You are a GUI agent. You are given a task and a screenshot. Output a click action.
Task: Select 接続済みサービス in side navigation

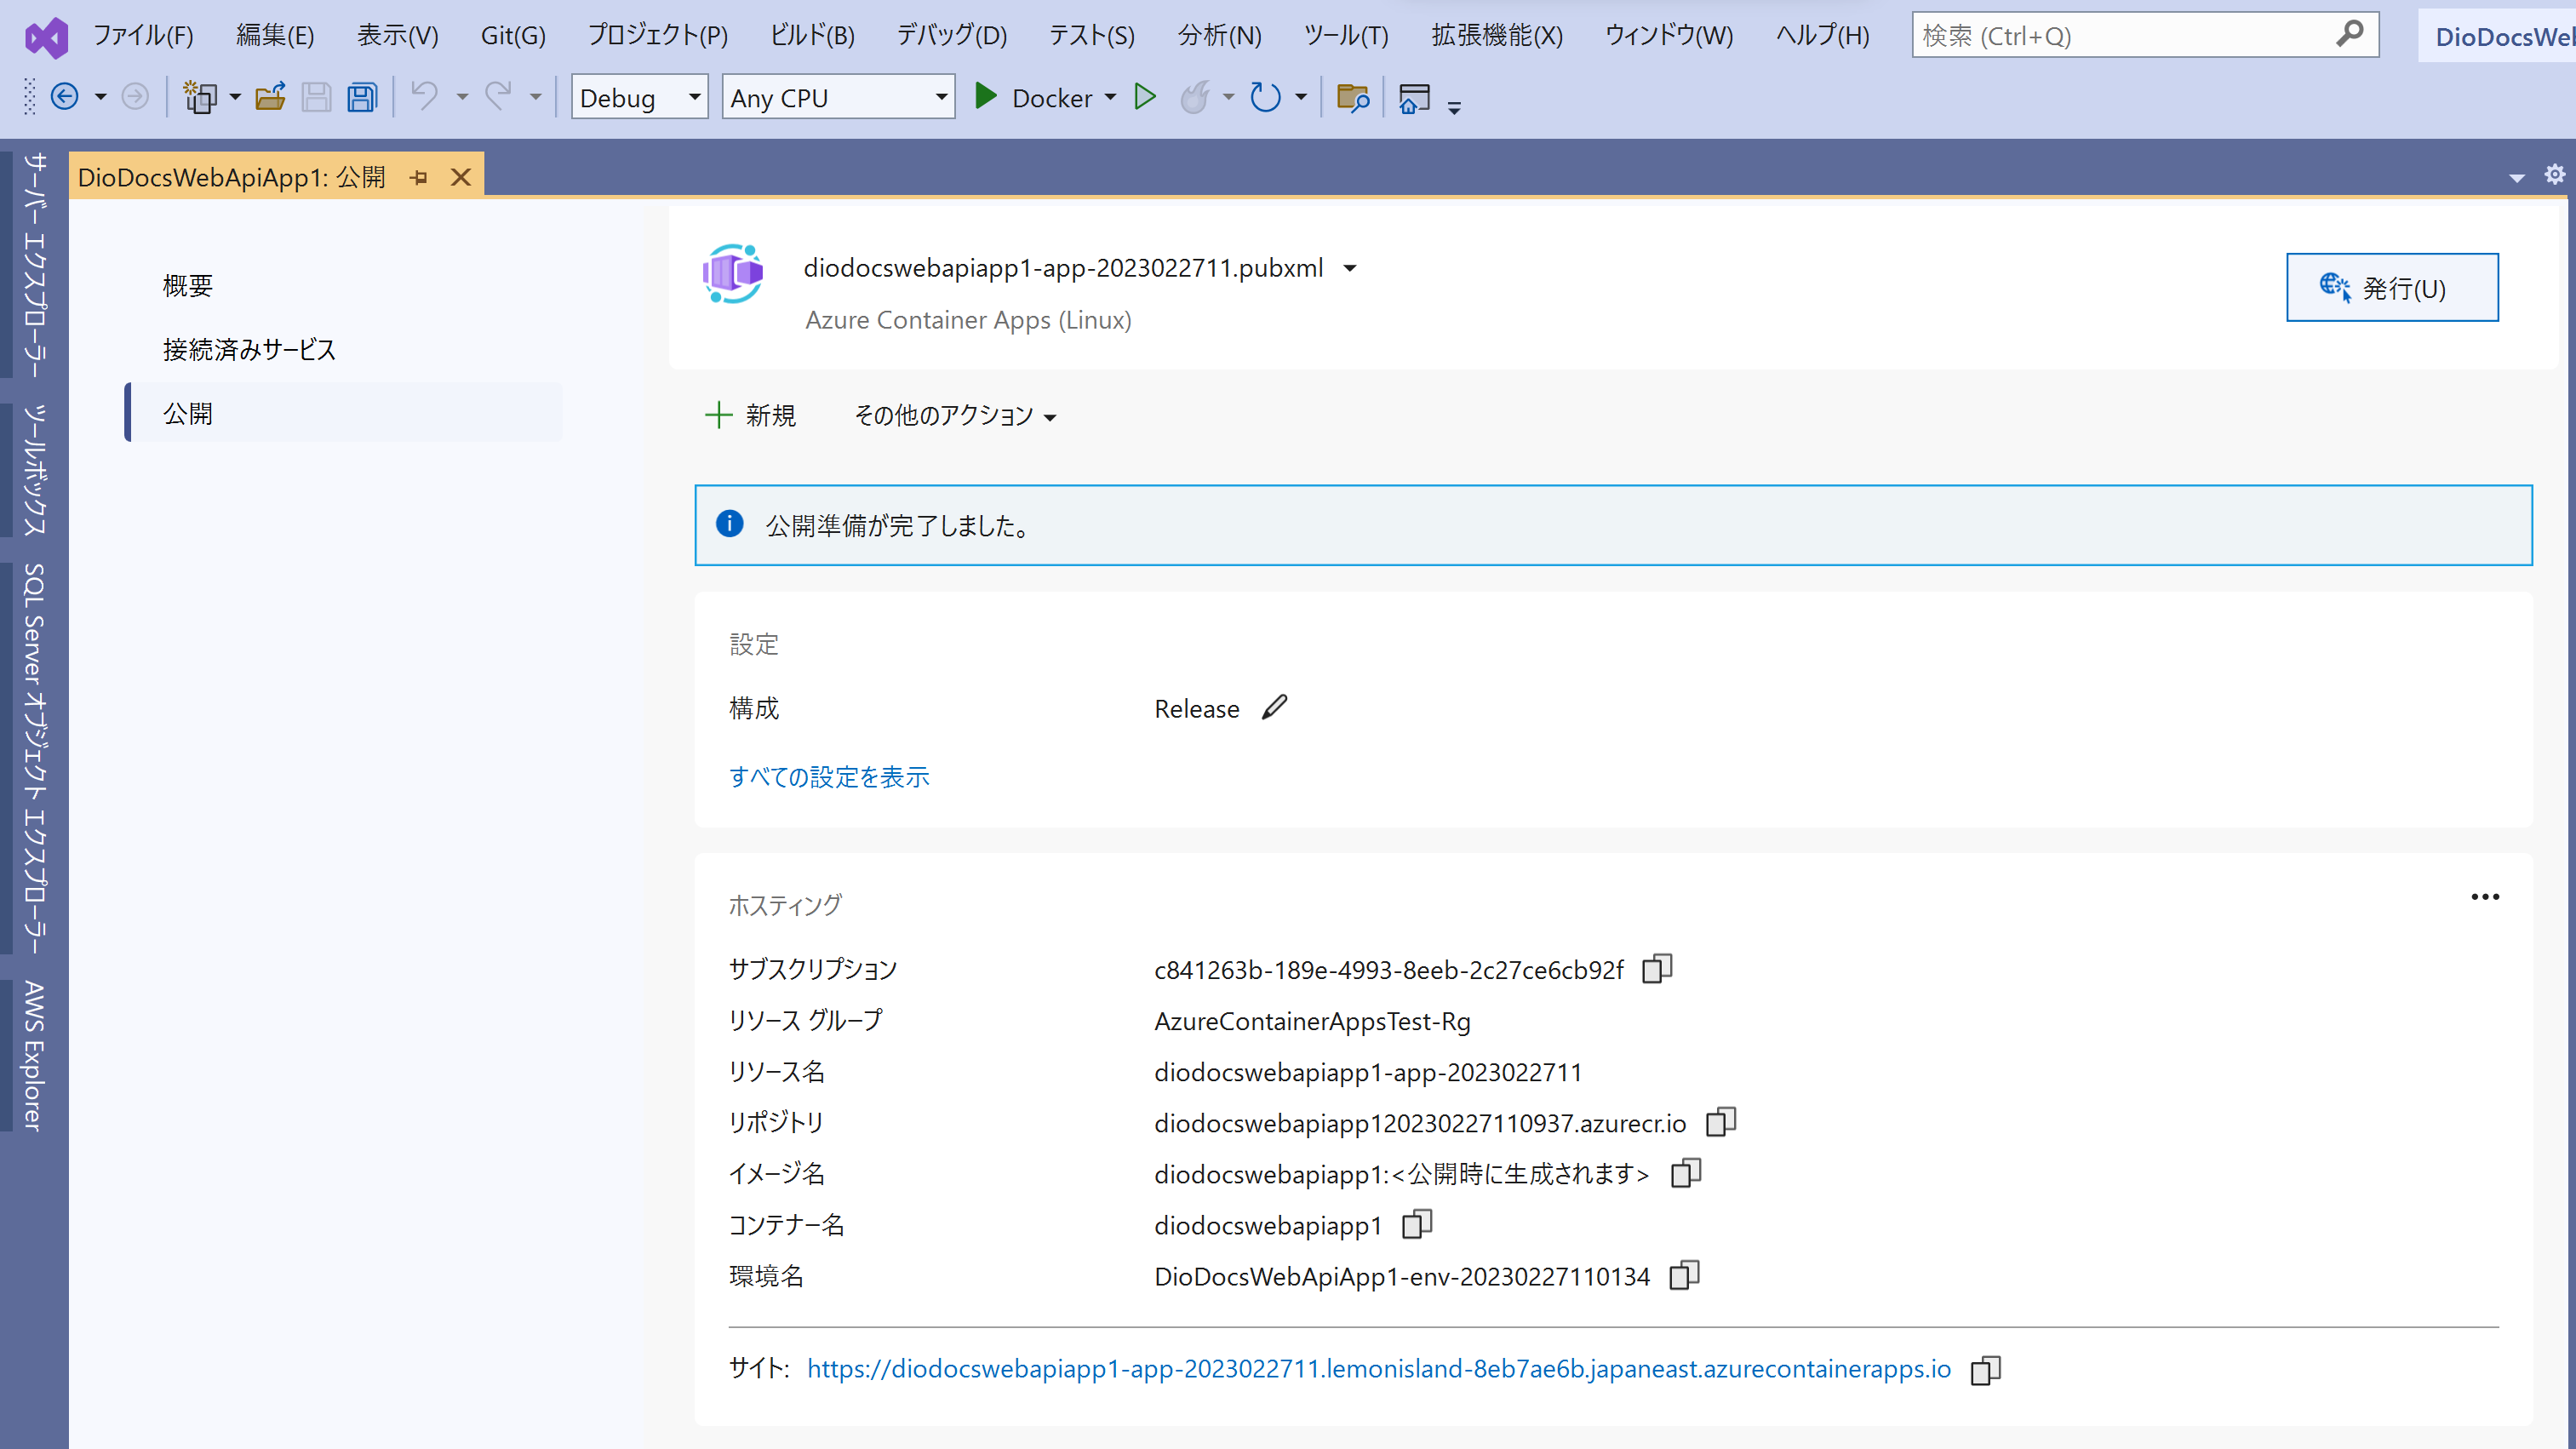249,350
